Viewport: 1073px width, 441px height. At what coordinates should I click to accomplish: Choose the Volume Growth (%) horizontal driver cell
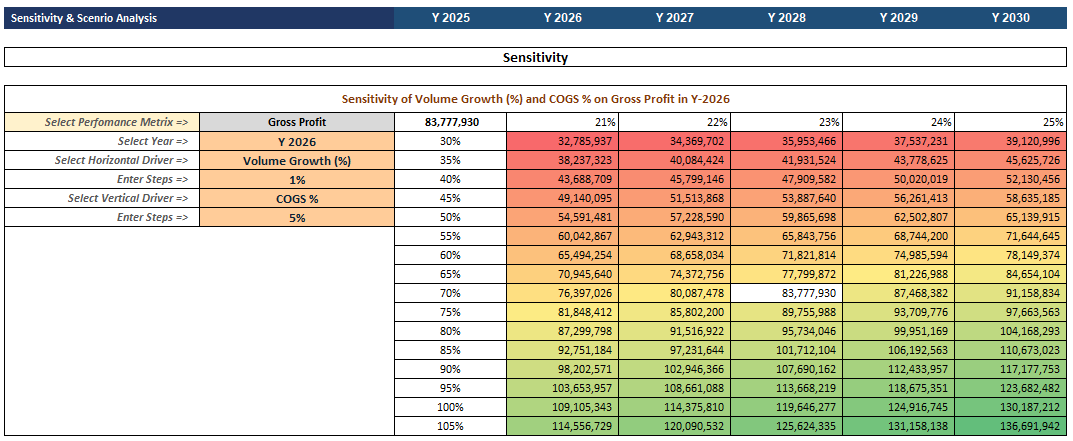297,161
